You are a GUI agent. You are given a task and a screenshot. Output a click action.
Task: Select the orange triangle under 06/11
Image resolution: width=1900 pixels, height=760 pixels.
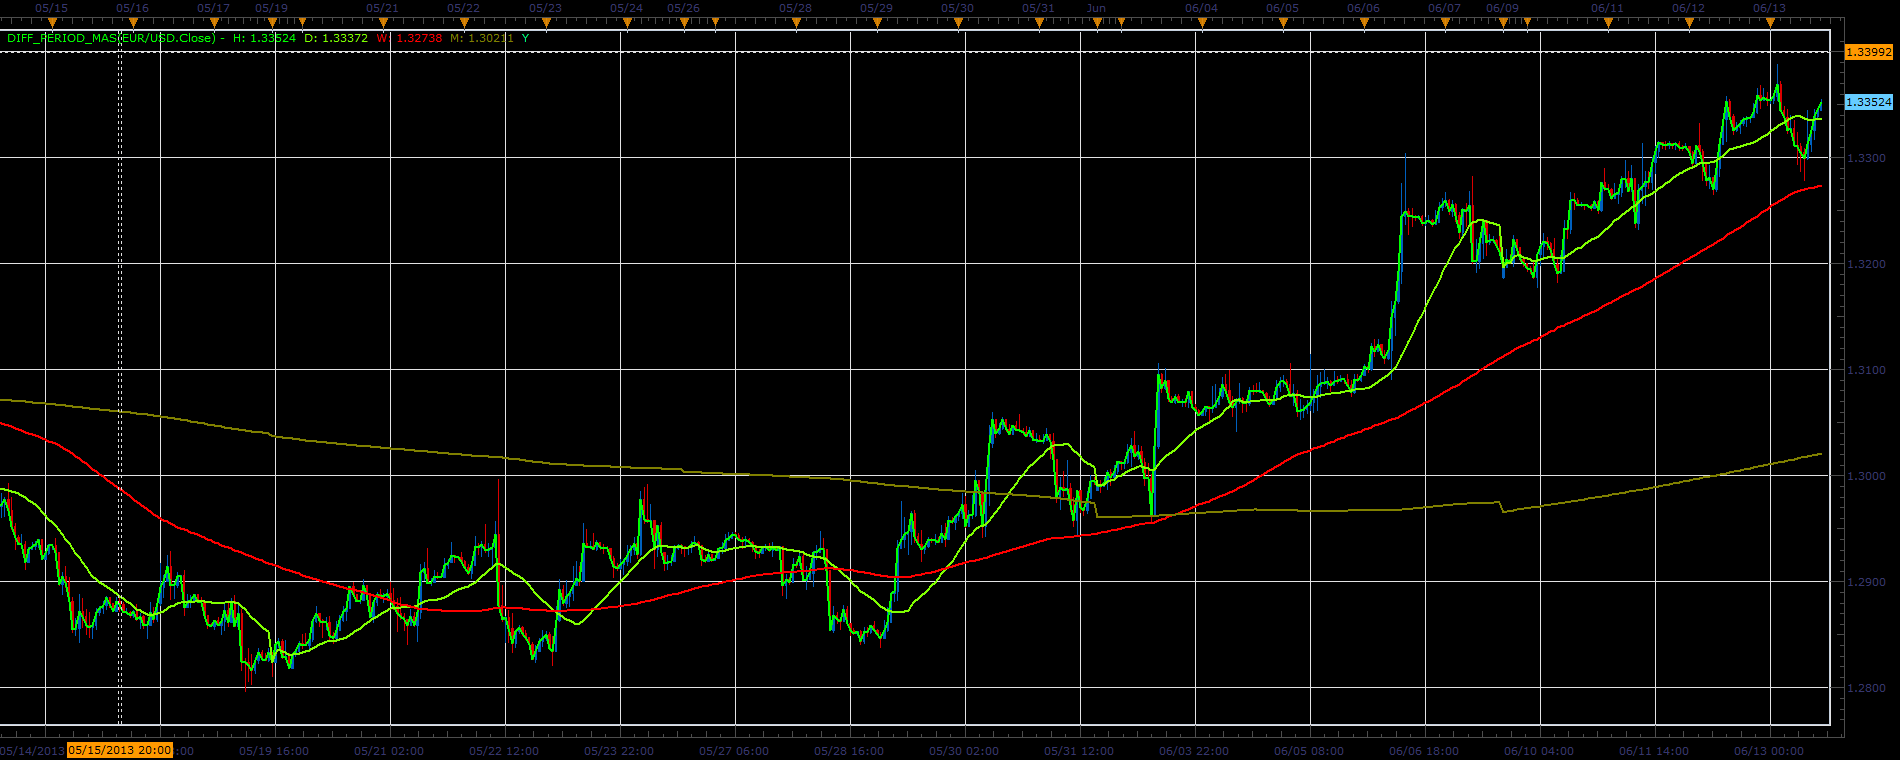tap(1607, 22)
